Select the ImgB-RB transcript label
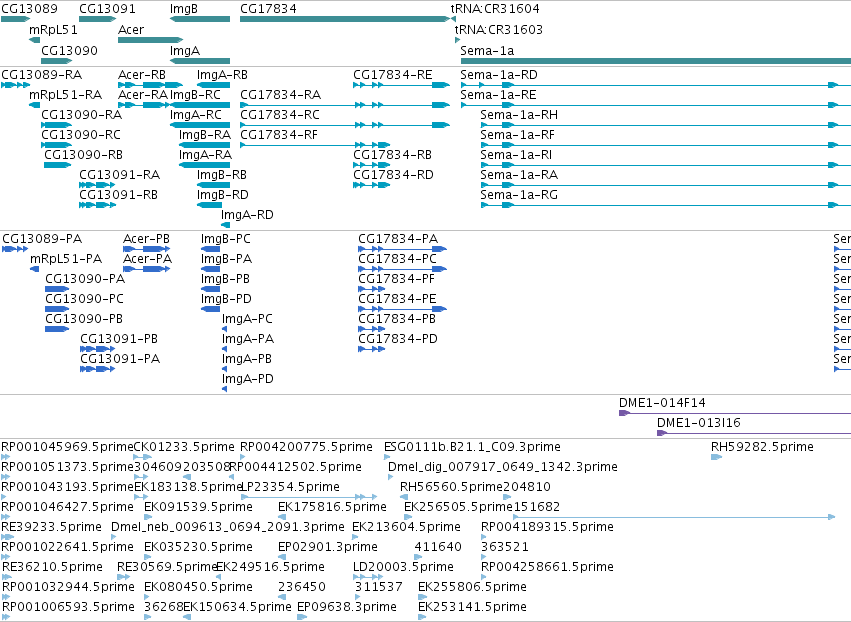 pyautogui.click(x=221, y=175)
